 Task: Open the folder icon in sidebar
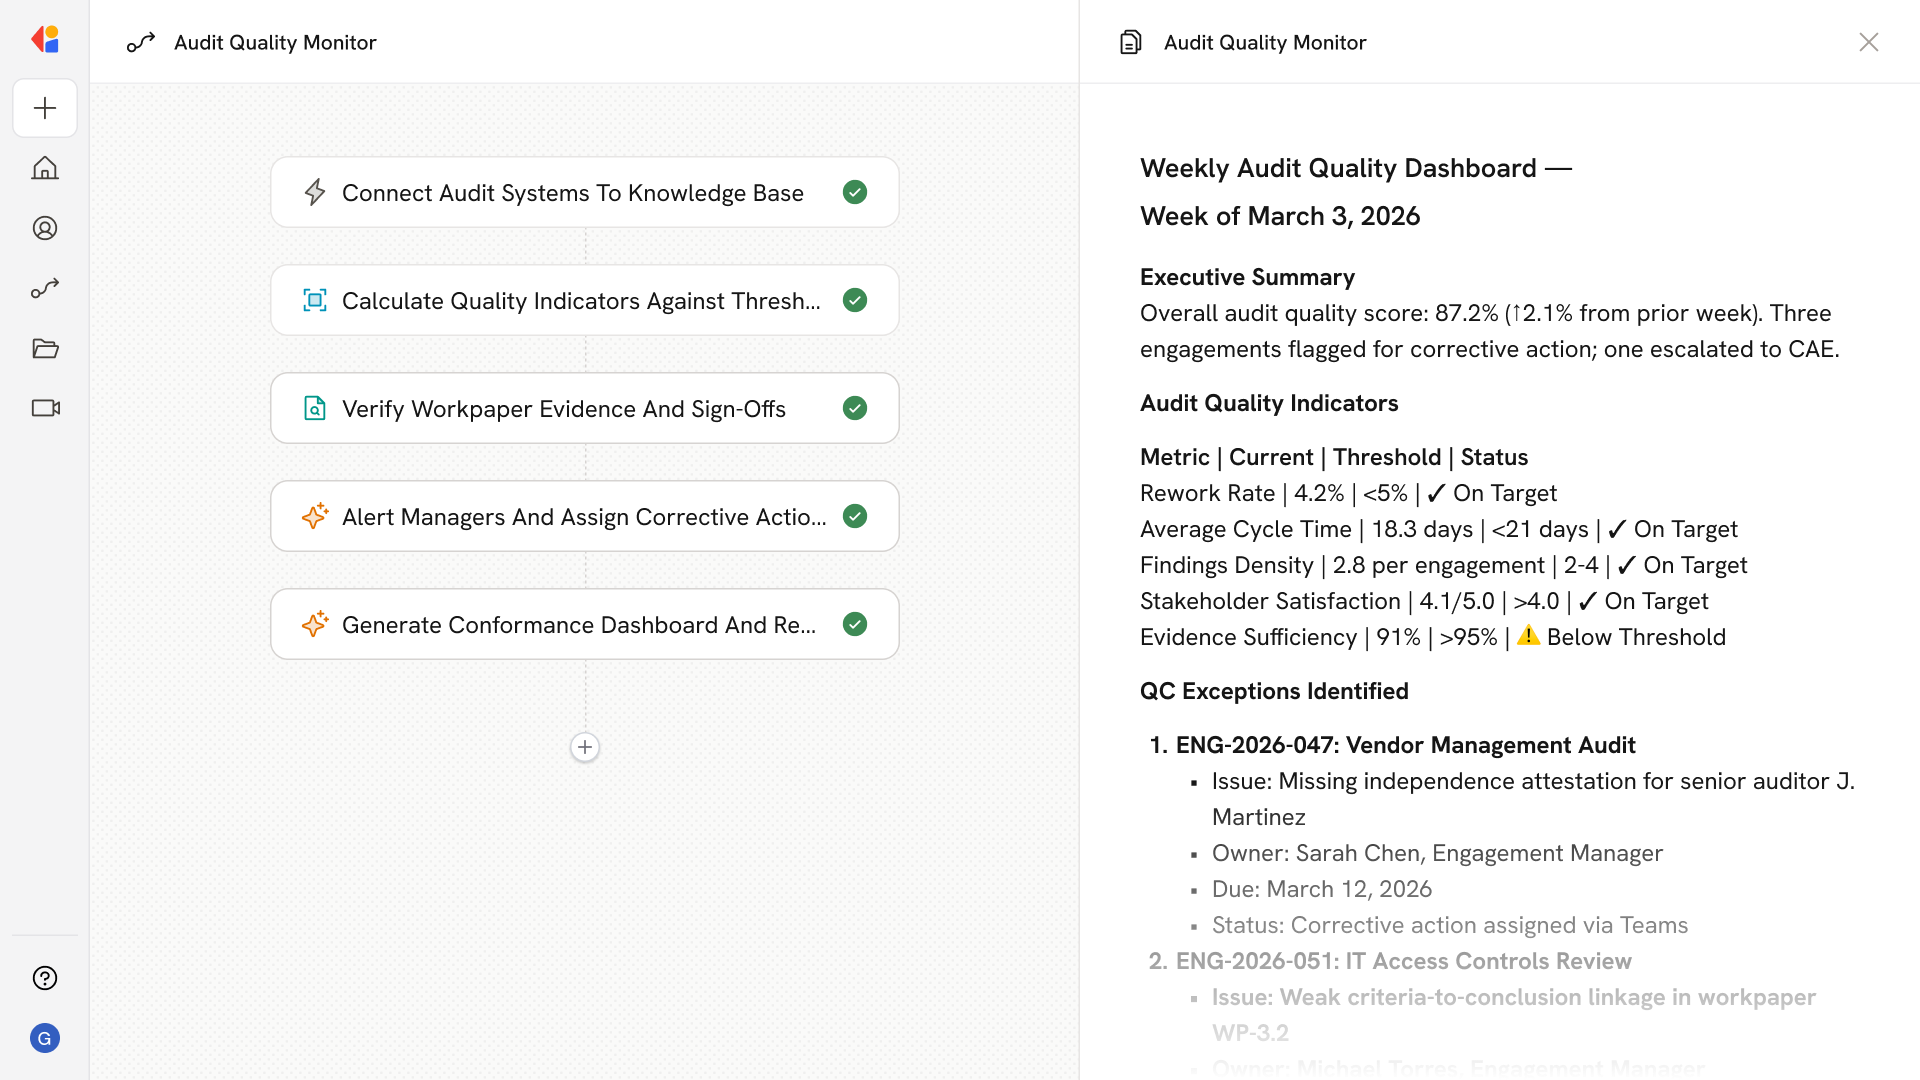pyautogui.click(x=45, y=348)
